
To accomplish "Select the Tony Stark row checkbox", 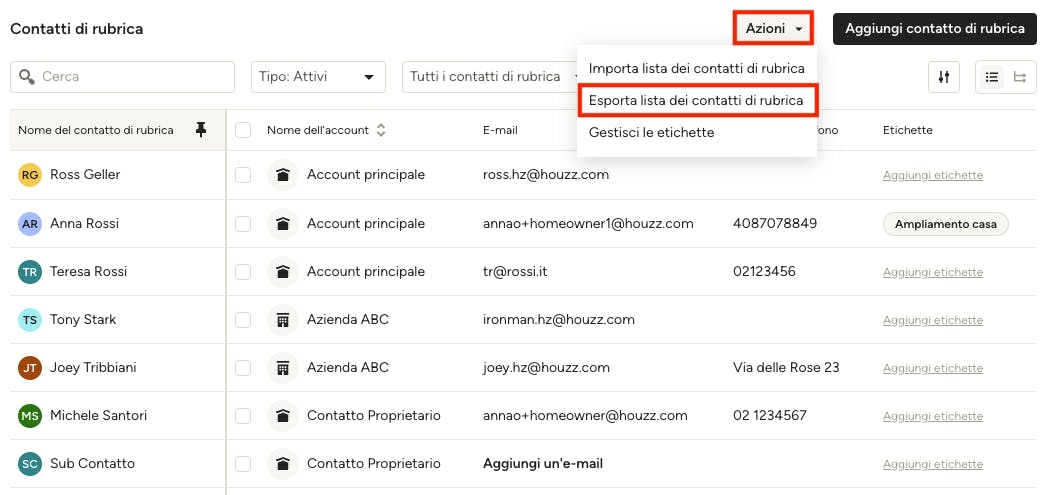I will click(x=243, y=320).
